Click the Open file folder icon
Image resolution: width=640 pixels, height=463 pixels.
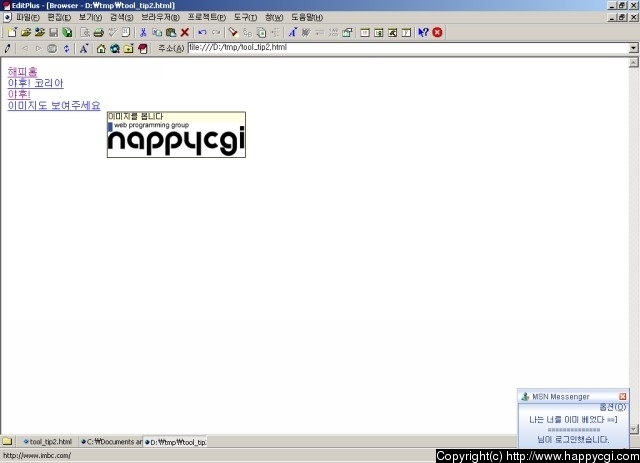coord(26,33)
